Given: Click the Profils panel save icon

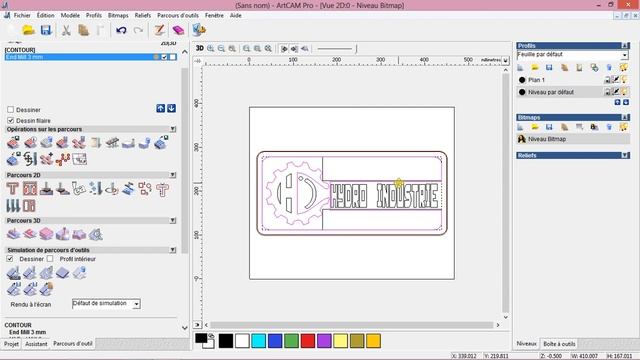Looking at the screenshot, I should point(549,67).
